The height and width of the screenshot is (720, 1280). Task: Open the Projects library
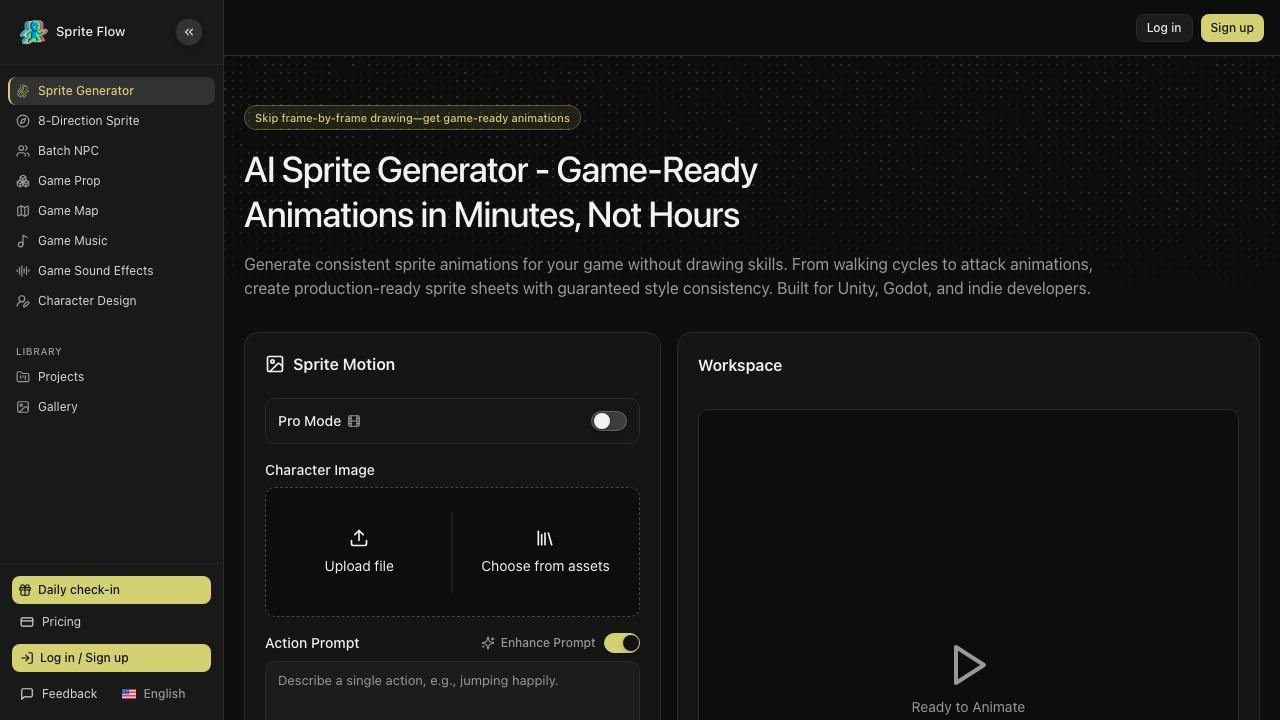click(x=111, y=377)
